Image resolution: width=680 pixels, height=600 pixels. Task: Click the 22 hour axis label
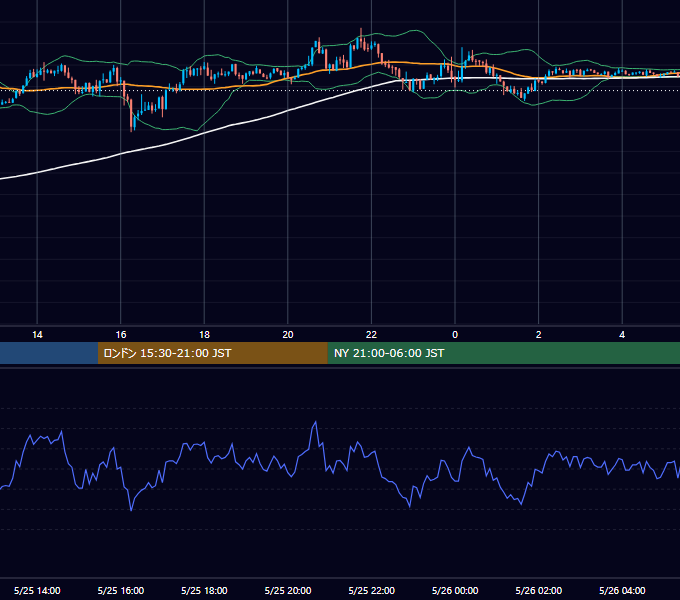(371, 335)
